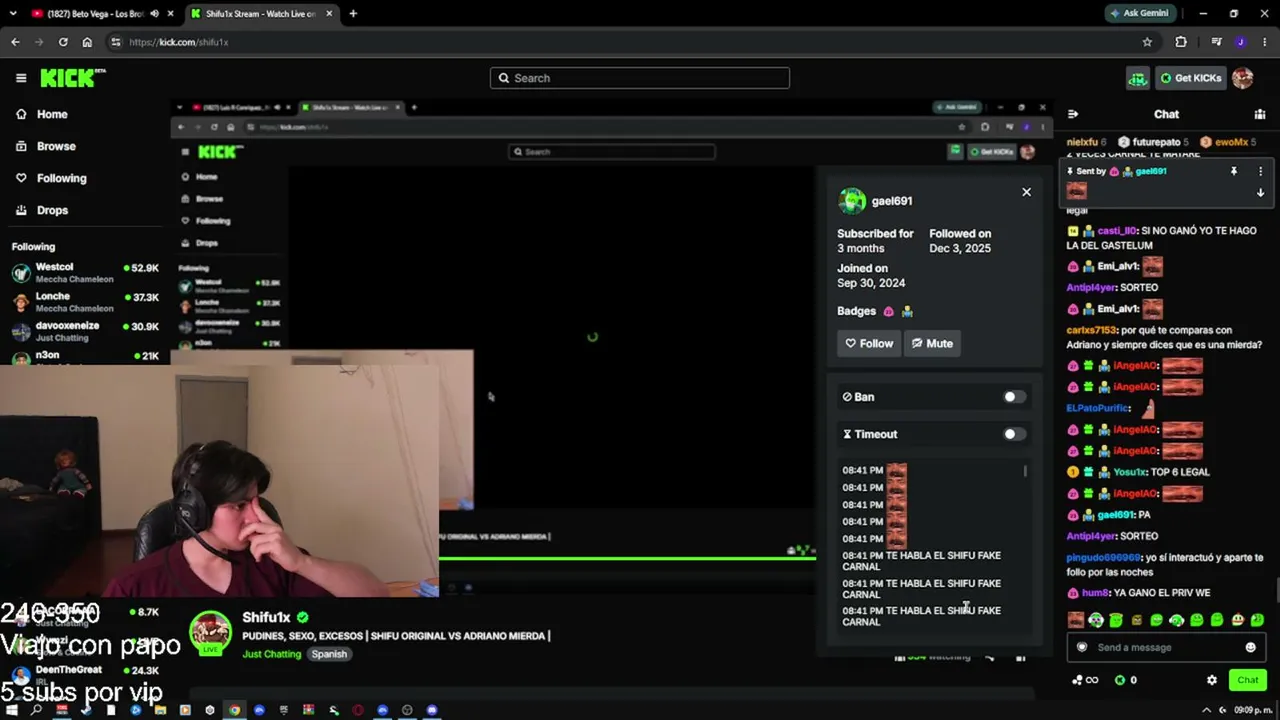Bookmark this page with the star
Viewport: 1280px width, 720px height.
pyautogui.click(x=1147, y=42)
